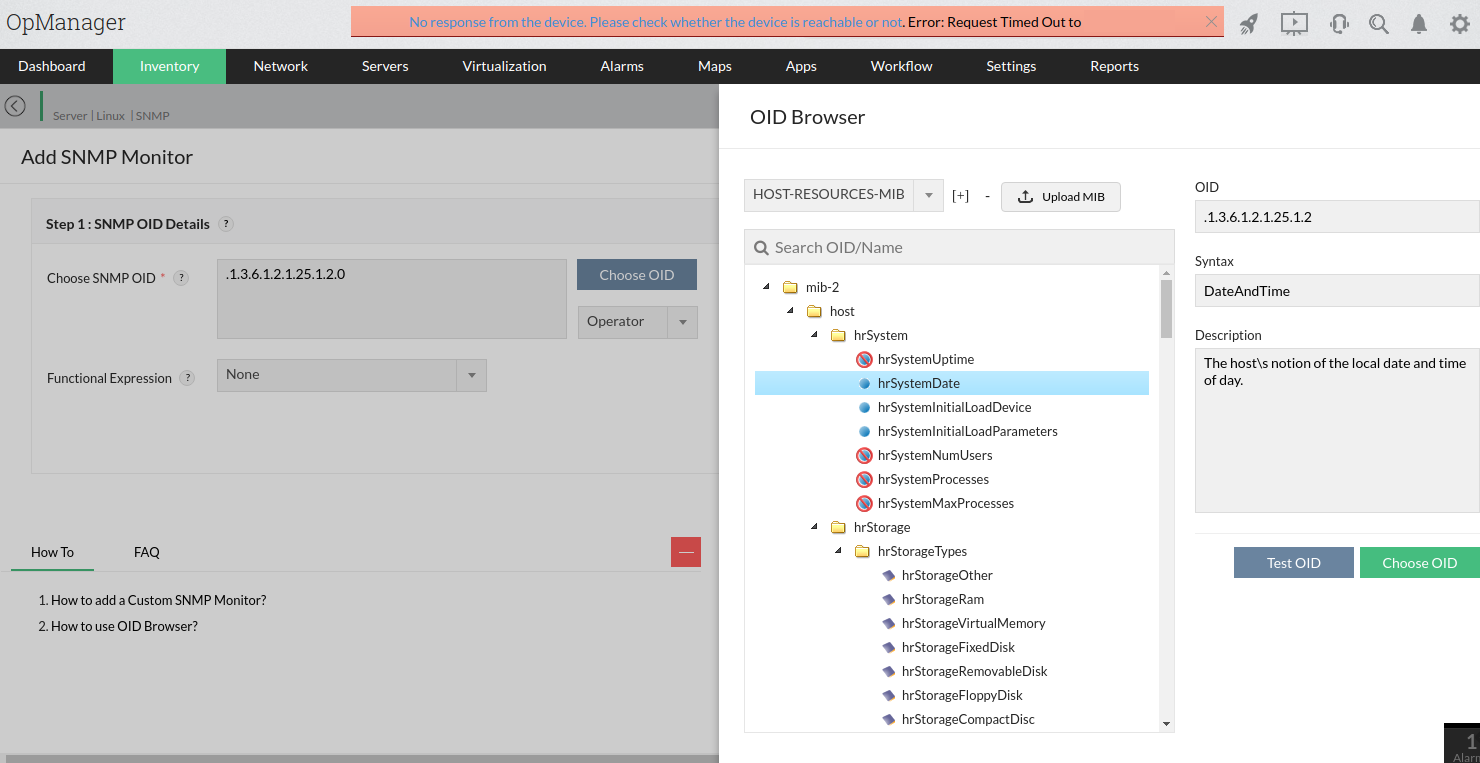Open the notifications bell icon

(x=1419, y=24)
